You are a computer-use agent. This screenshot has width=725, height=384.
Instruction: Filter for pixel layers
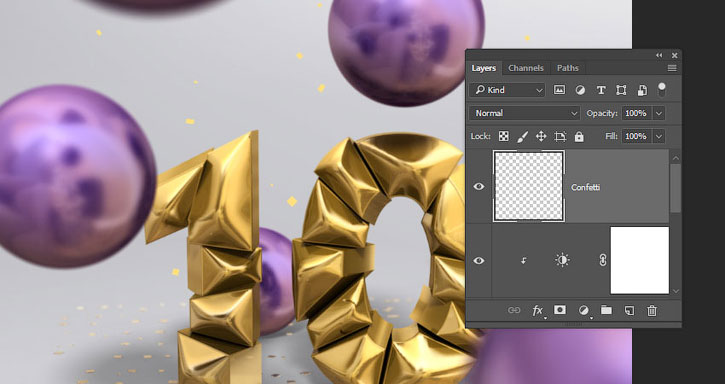559,90
